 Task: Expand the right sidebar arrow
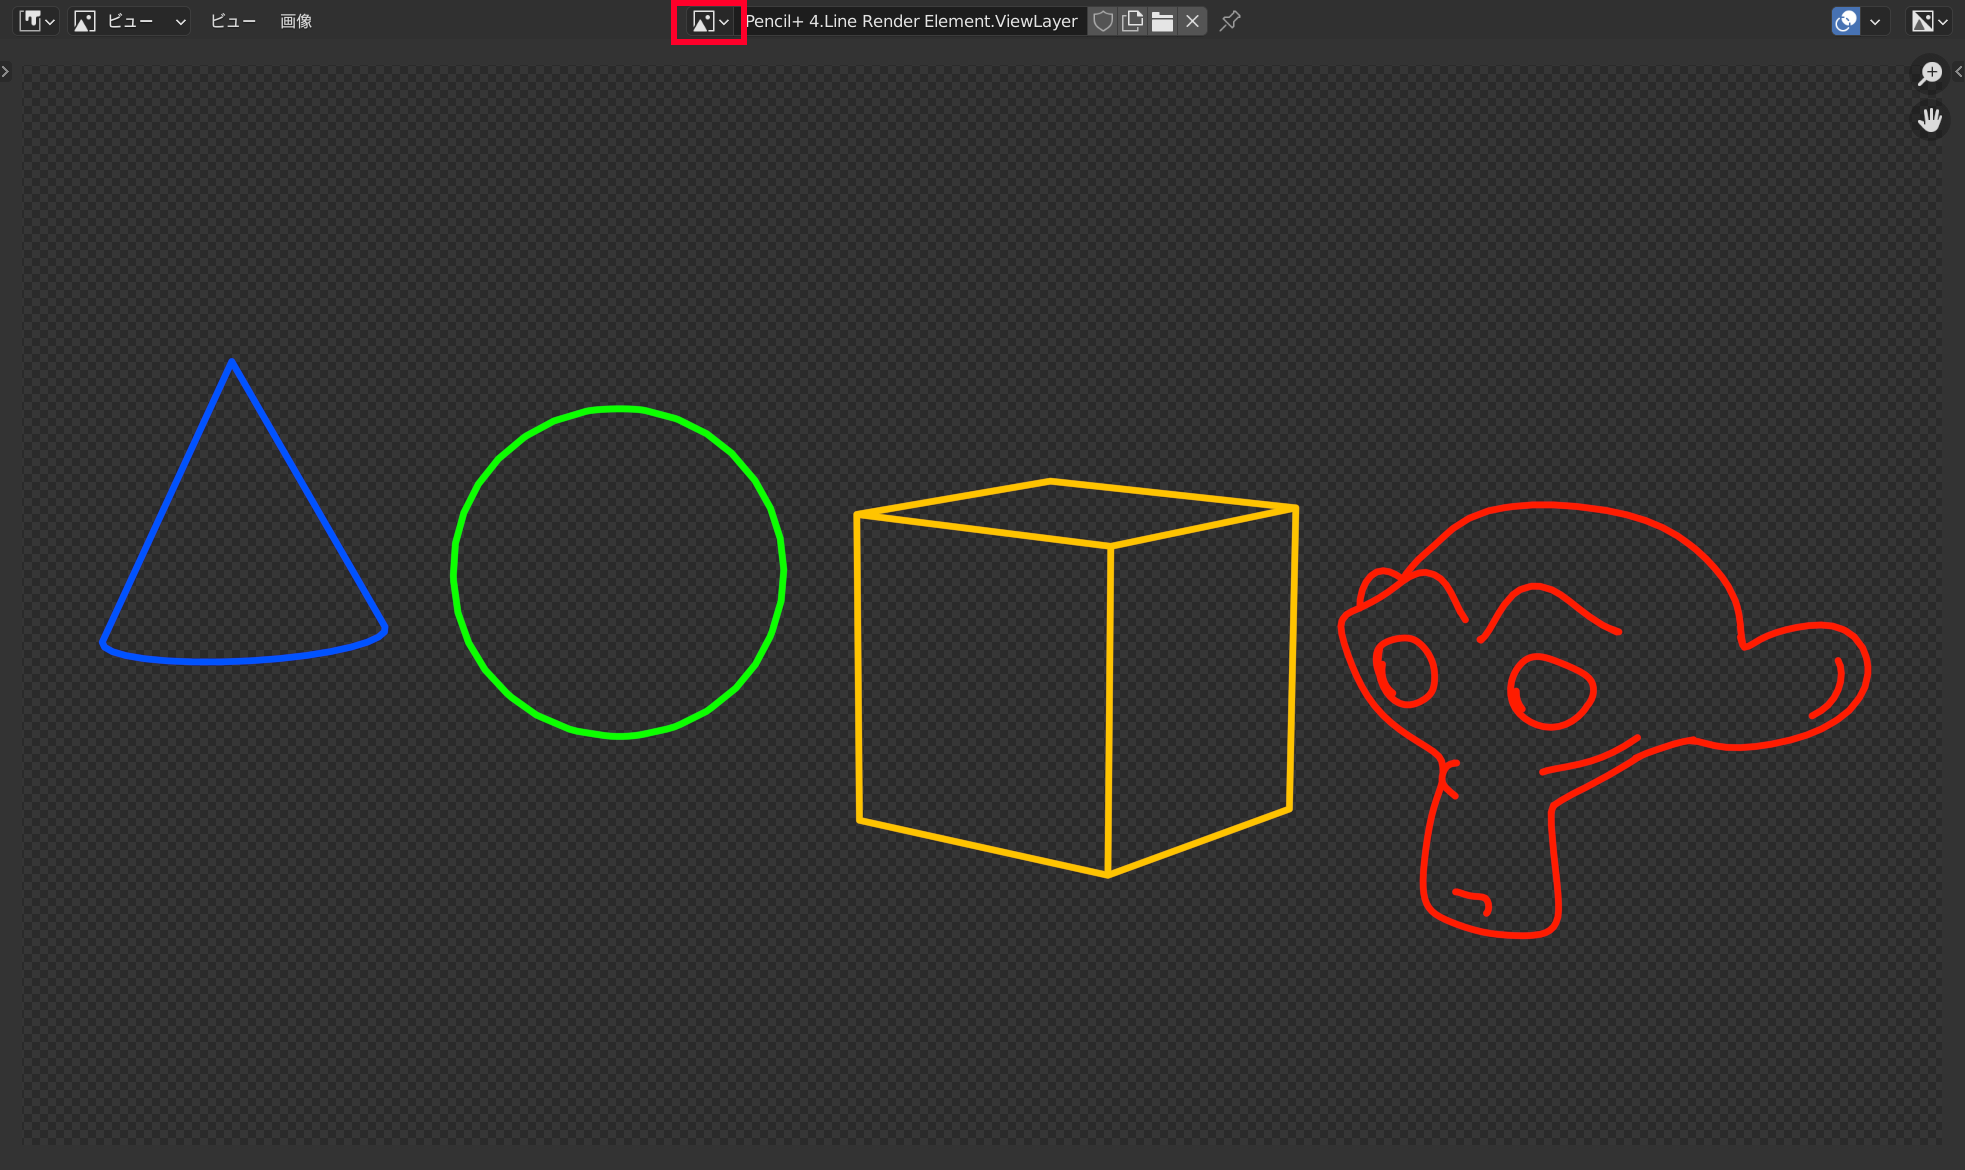click(1958, 71)
